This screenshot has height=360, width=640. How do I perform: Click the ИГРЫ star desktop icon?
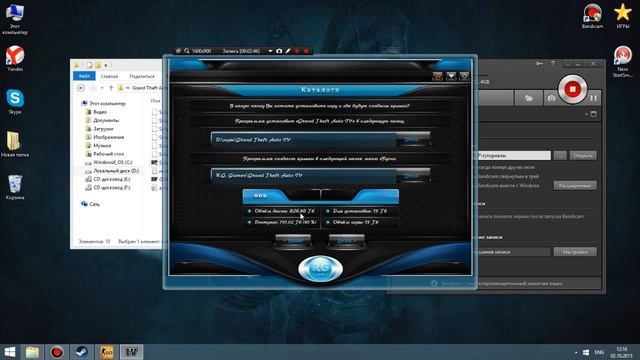tap(622, 16)
